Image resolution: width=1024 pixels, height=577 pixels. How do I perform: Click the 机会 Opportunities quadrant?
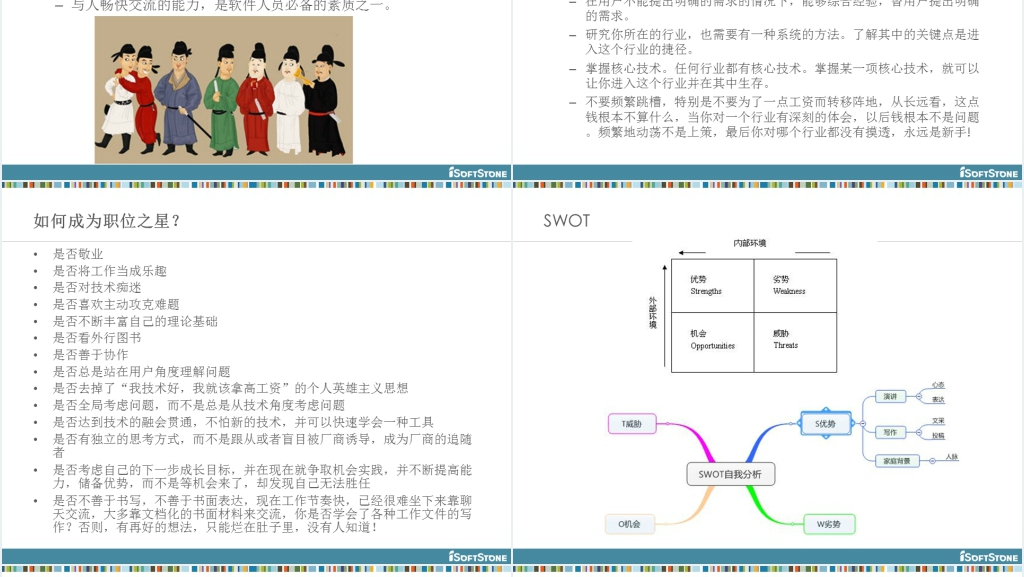712,342
